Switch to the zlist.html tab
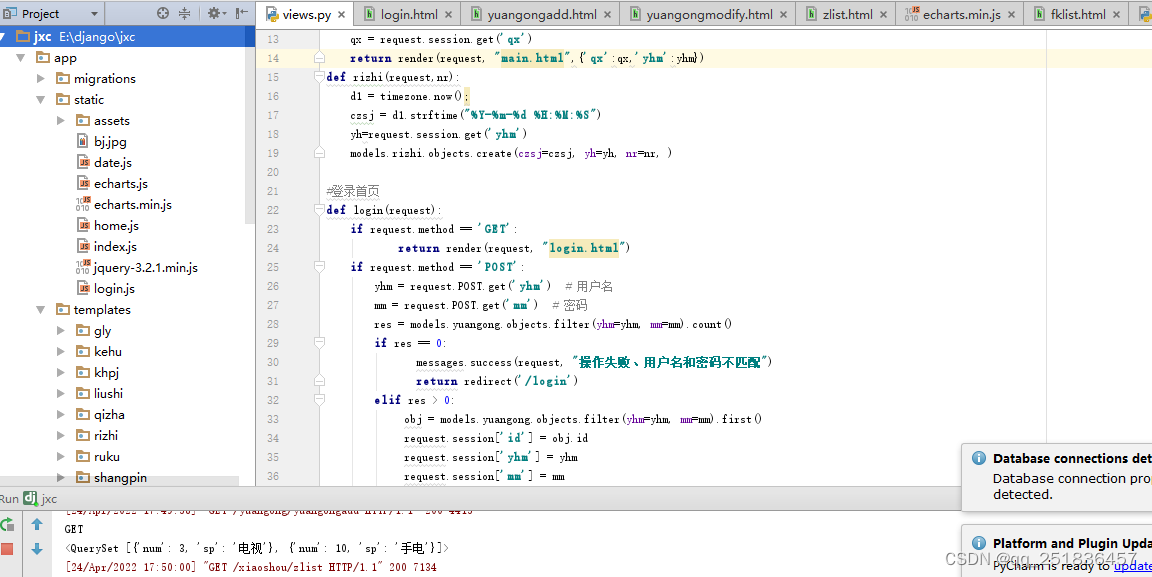This screenshot has height=577, width=1152. 848,14
